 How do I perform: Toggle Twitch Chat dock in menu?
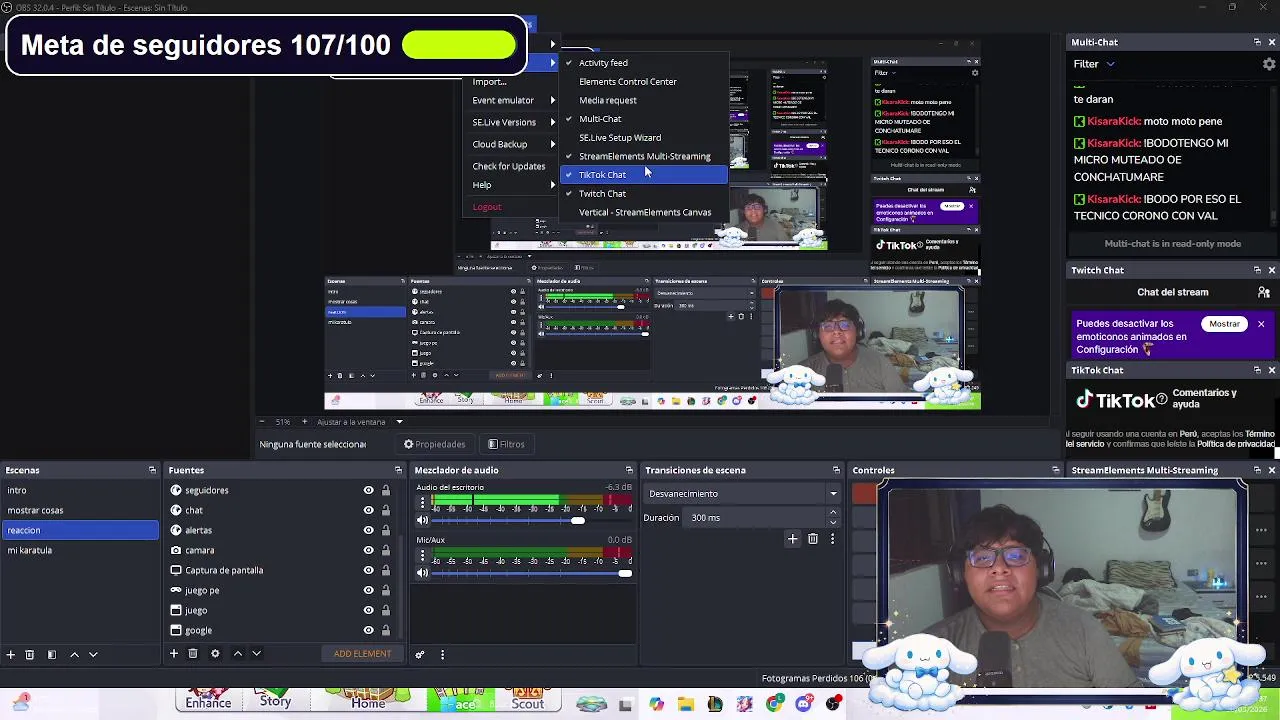point(644,194)
